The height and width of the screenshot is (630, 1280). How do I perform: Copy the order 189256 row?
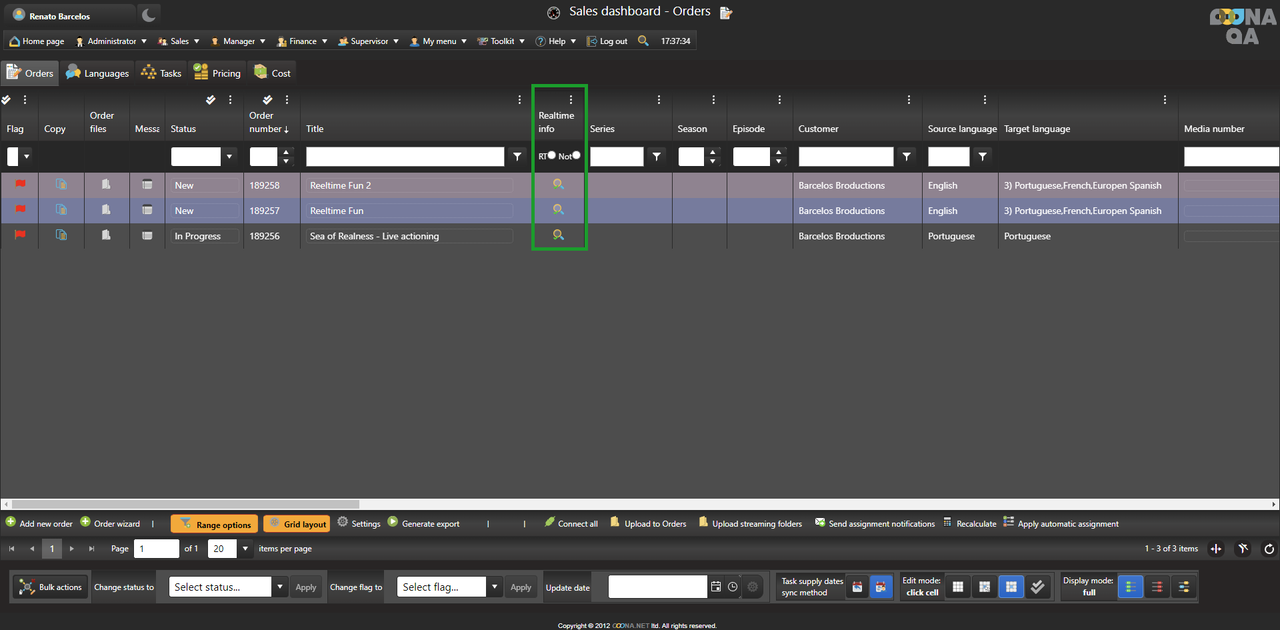[x=61, y=236]
